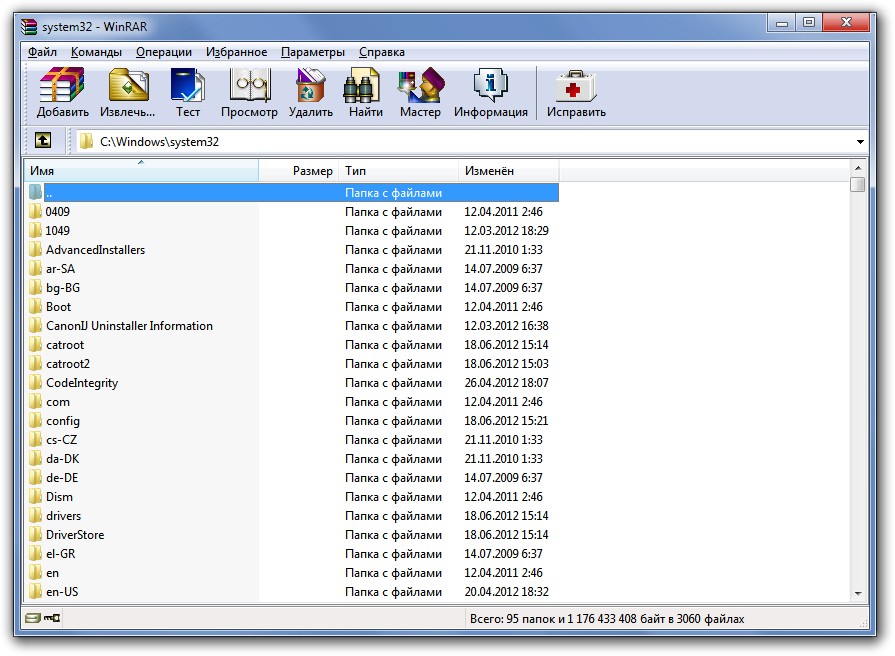Open the Файл menu
Image resolution: width=895 pixels, height=656 pixels.
pos(42,52)
